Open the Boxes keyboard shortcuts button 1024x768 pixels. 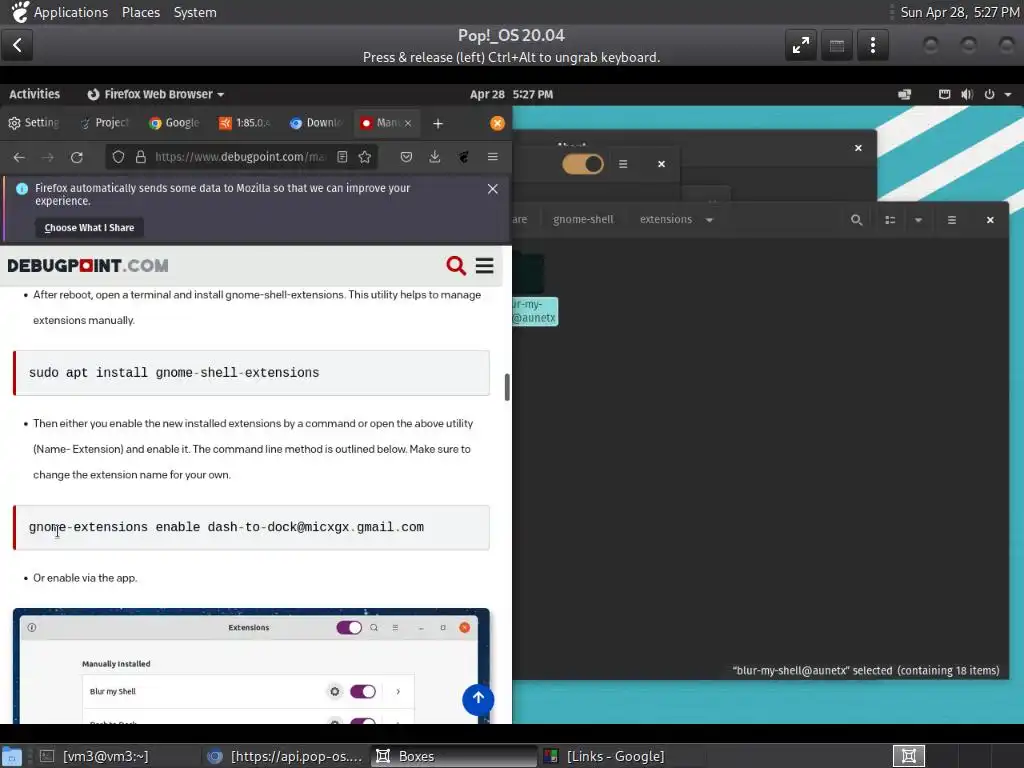pos(837,45)
